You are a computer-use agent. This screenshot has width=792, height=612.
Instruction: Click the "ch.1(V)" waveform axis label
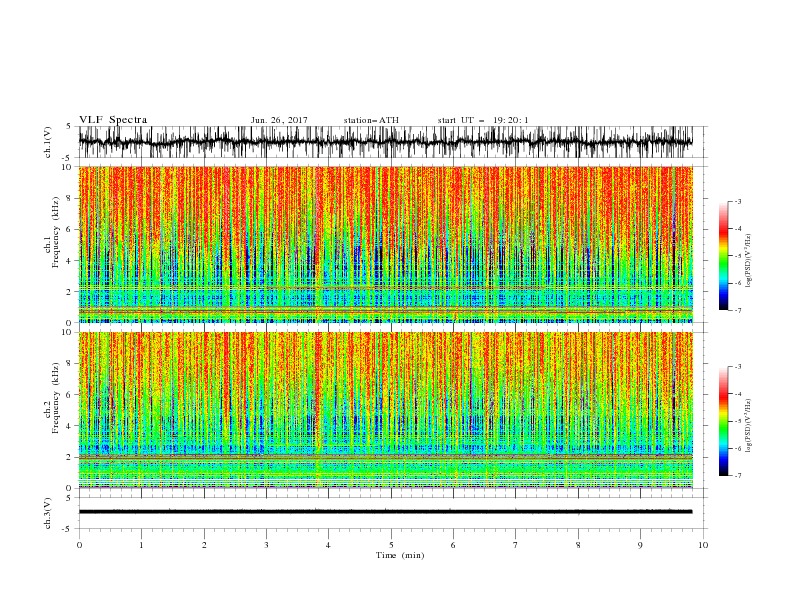click(x=48, y=142)
